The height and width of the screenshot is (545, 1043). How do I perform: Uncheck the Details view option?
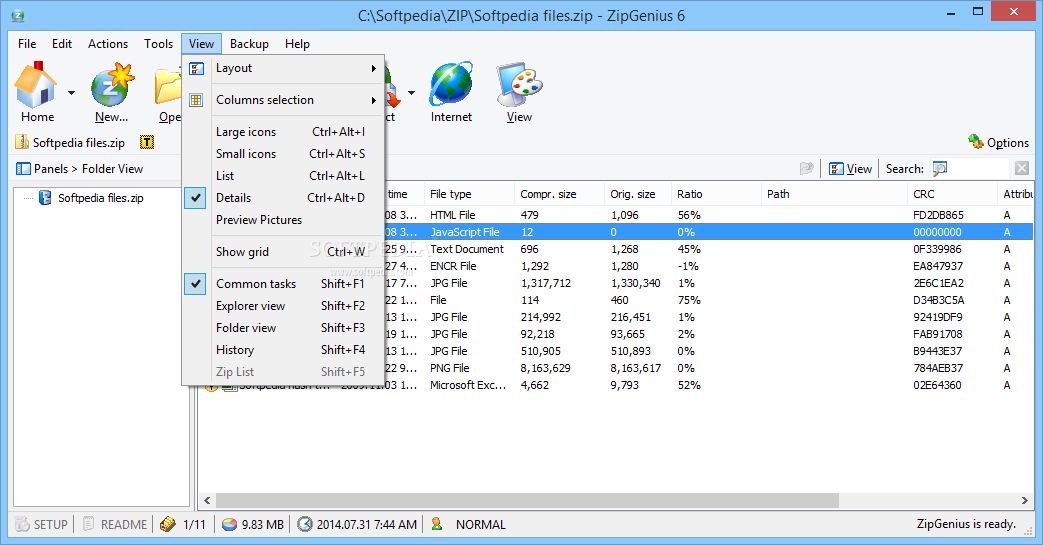(x=283, y=198)
